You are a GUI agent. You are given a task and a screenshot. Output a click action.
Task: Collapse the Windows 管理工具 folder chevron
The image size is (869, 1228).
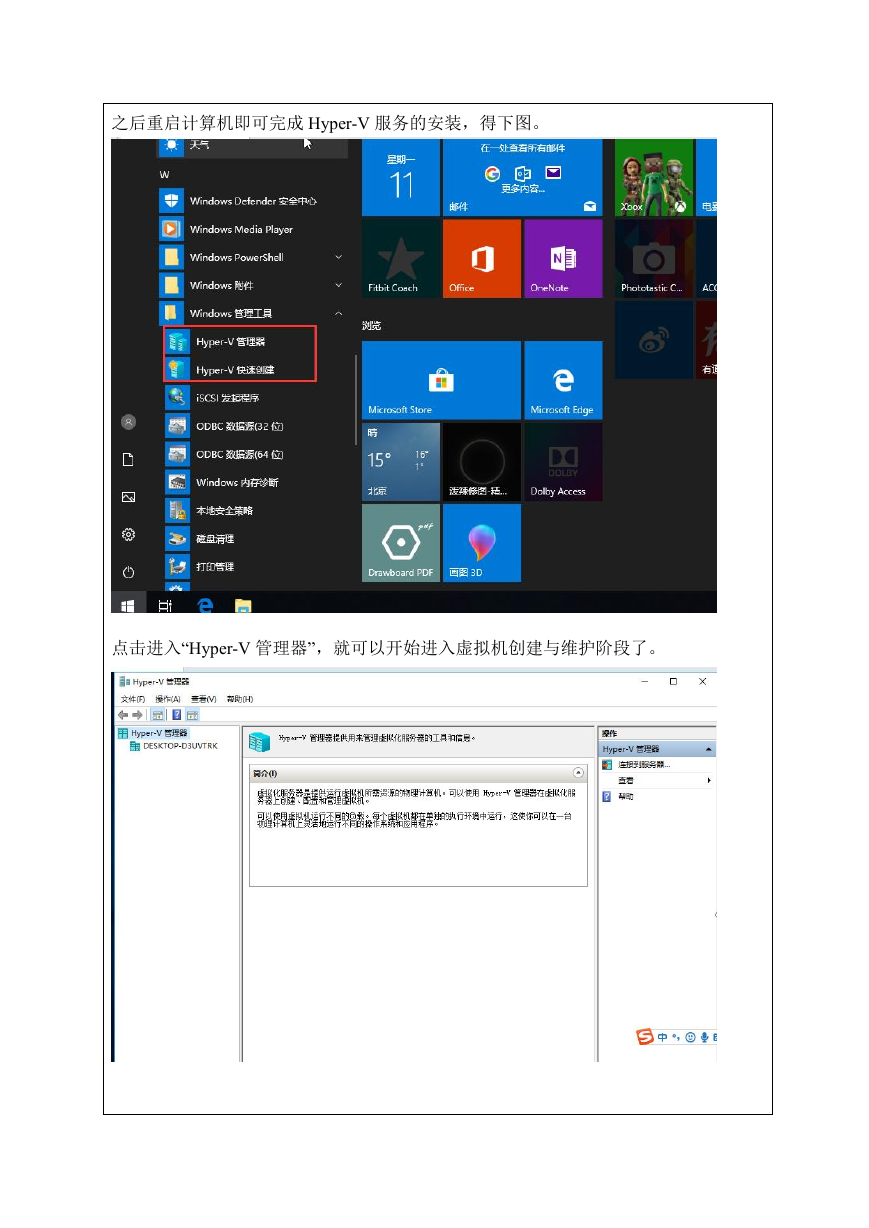338,313
